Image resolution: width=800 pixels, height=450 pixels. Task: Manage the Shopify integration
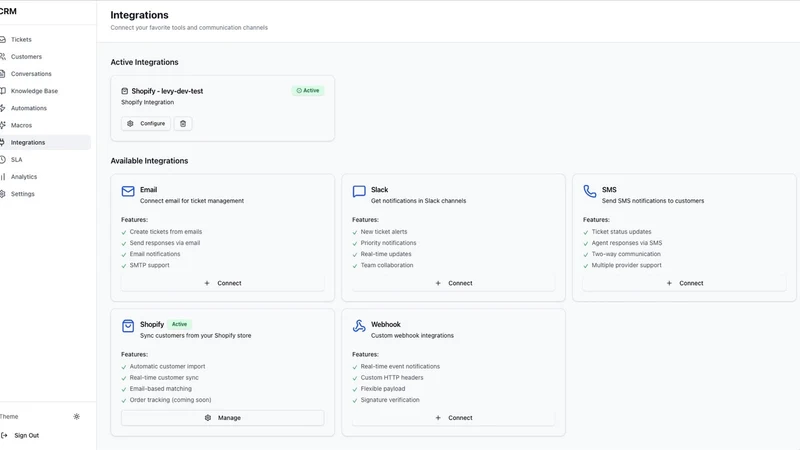pos(222,418)
